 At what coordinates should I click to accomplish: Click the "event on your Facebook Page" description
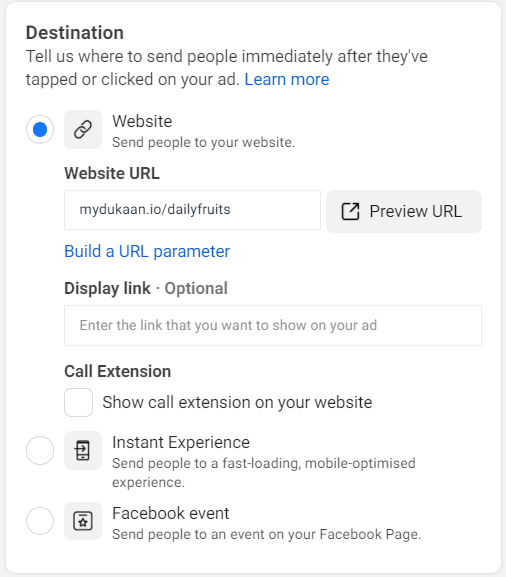pyautogui.click(x=266, y=534)
